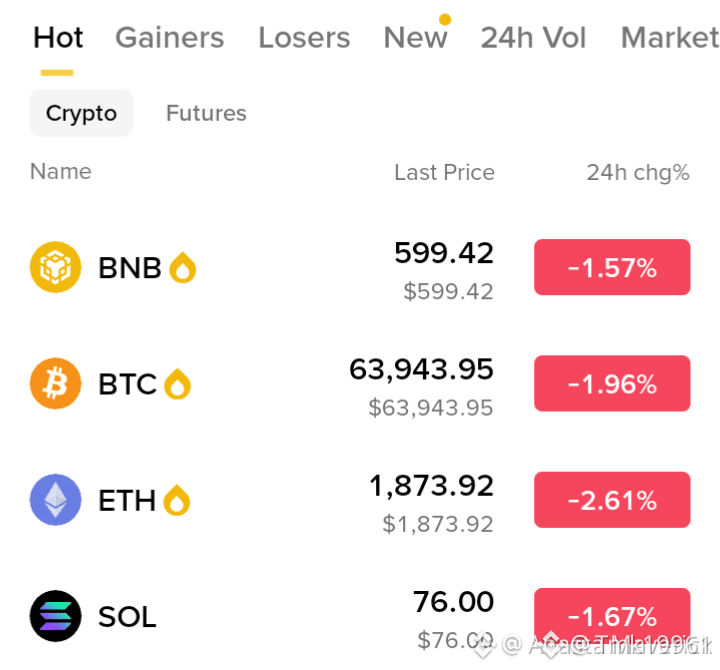
Task: Sort list by Last Price column
Action: (444, 173)
